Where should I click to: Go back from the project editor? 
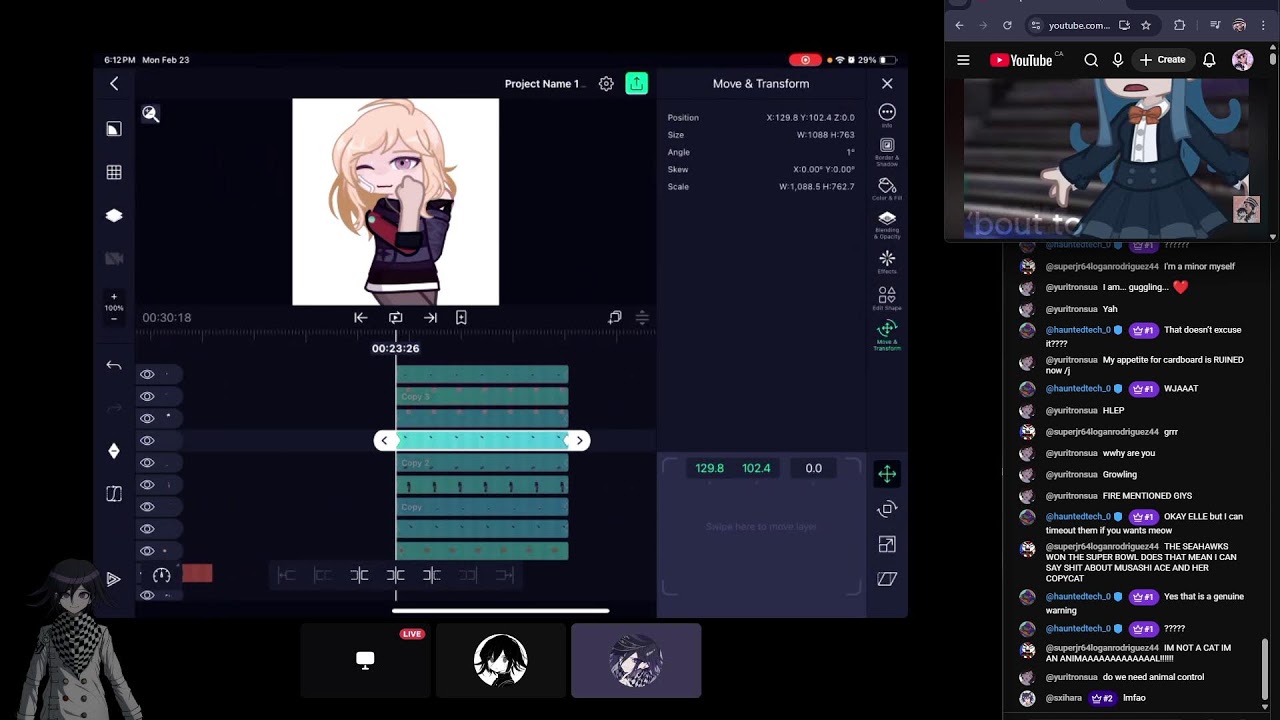click(x=114, y=84)
